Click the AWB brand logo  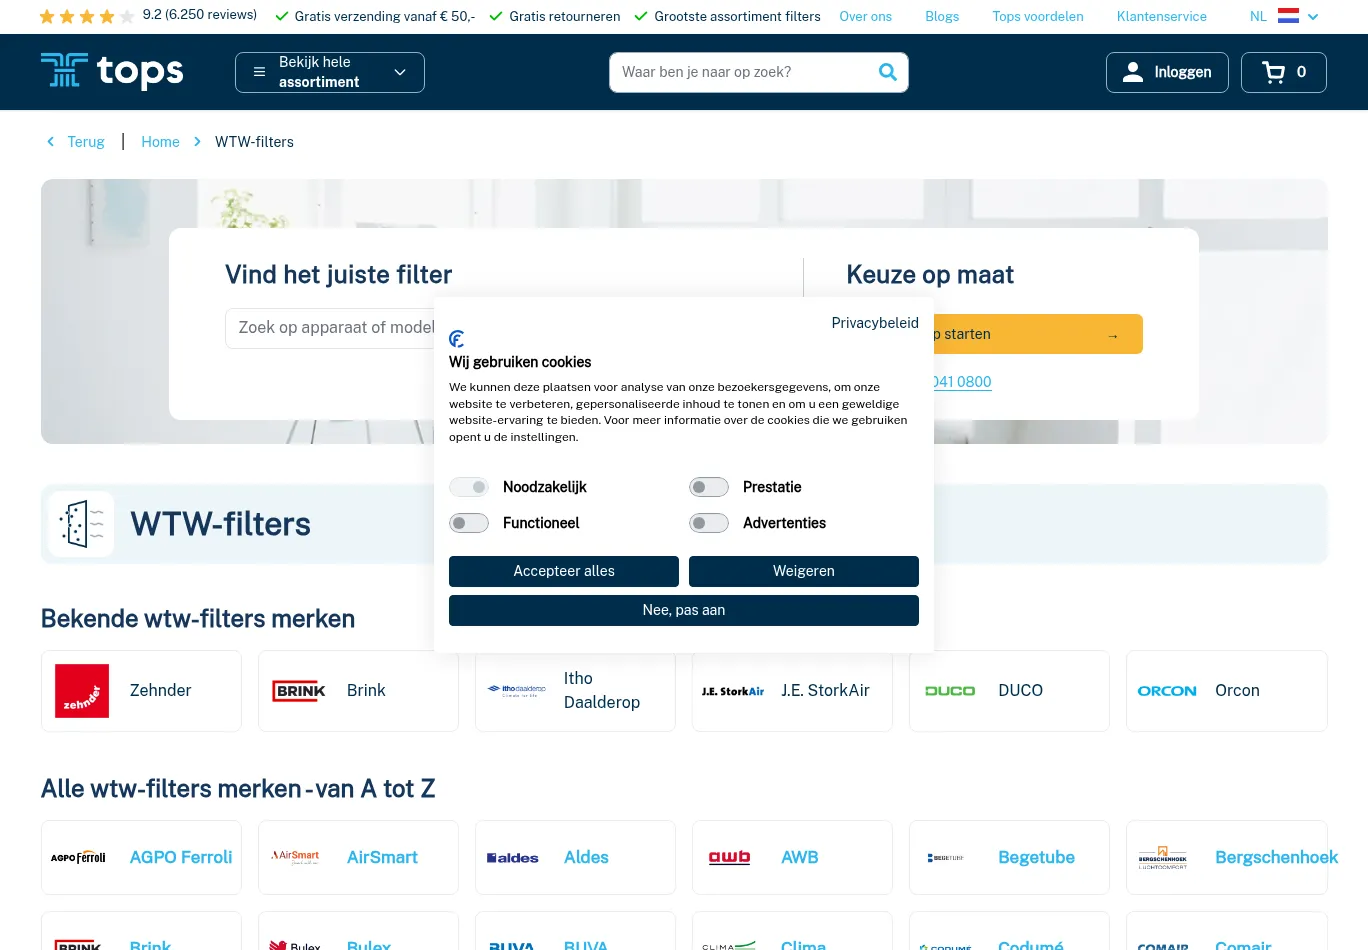pos(729,858)
